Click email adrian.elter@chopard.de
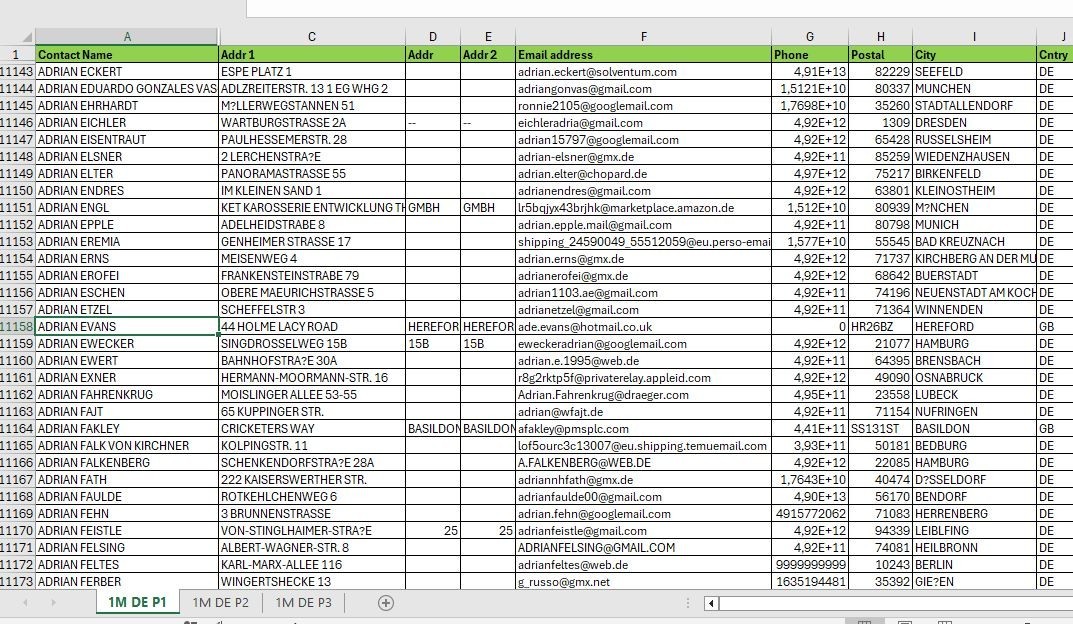The height and width of the screenshot is (624, 1073). tap(643, 174)
